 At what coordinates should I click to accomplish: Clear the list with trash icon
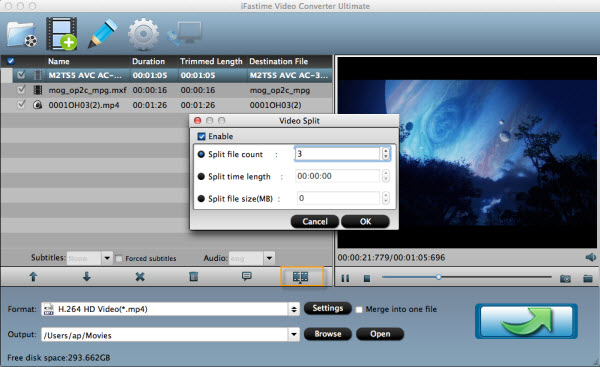(x=194, y=276)
